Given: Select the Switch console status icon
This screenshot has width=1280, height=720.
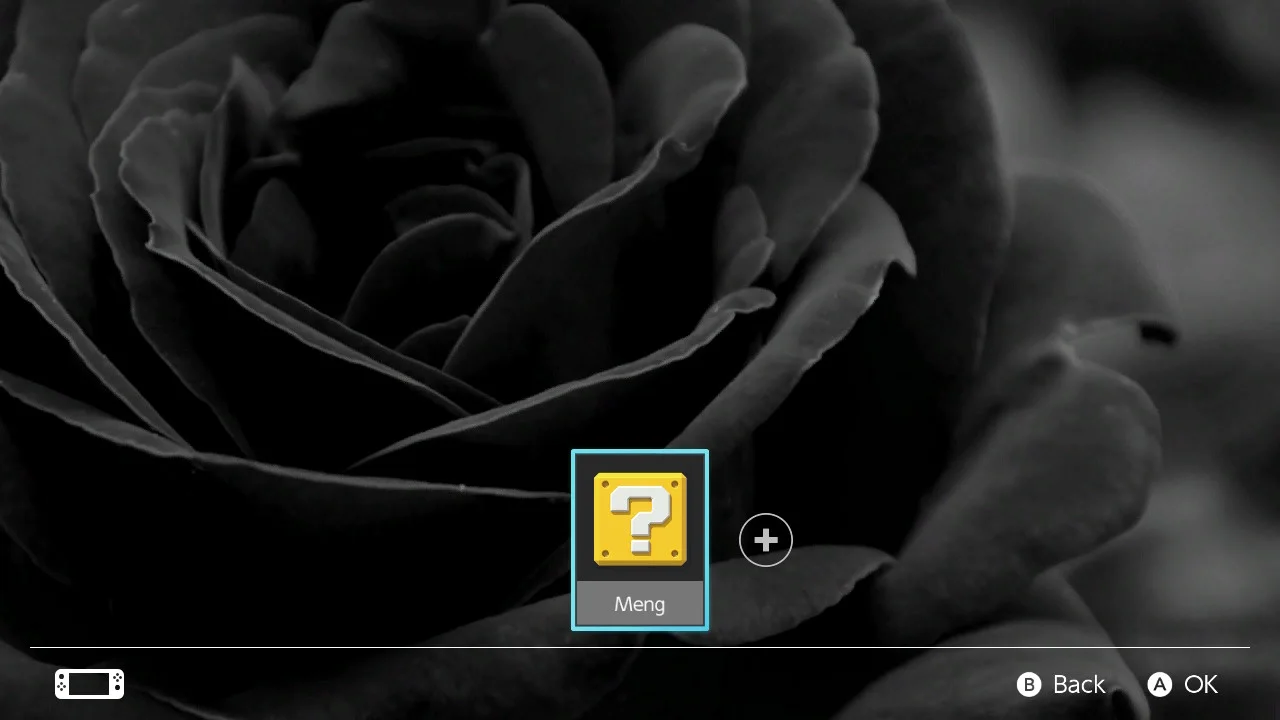Looking at the screenshot, I should pos(89,684).
